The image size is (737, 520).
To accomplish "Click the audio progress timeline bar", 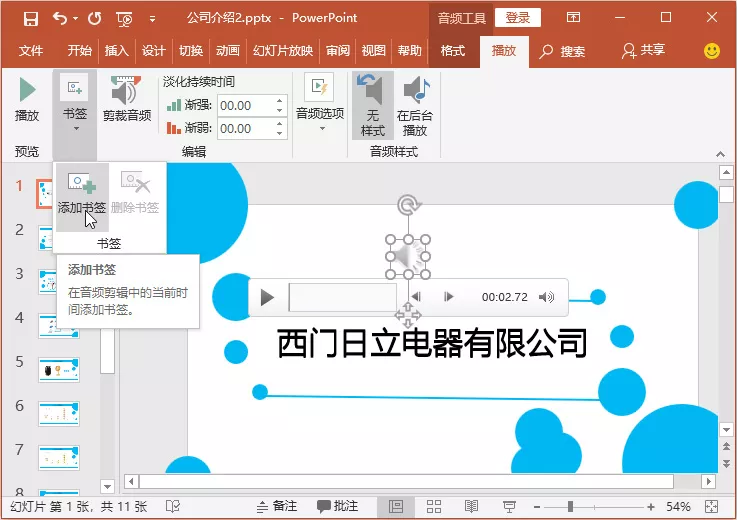I will 343,297.
